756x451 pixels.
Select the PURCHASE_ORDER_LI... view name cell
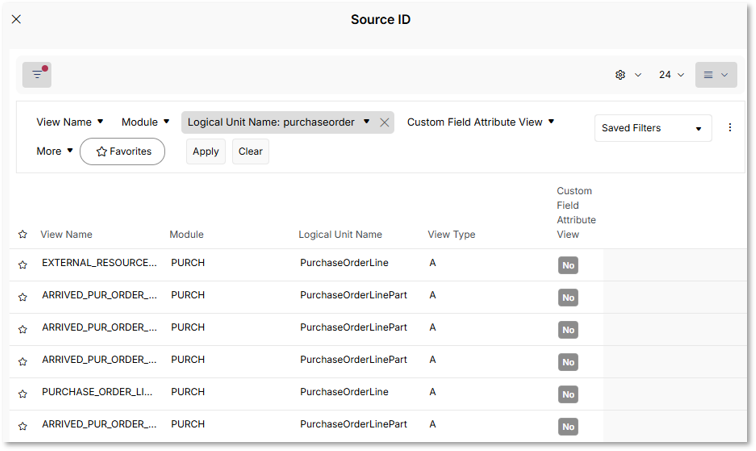point(97,392)
